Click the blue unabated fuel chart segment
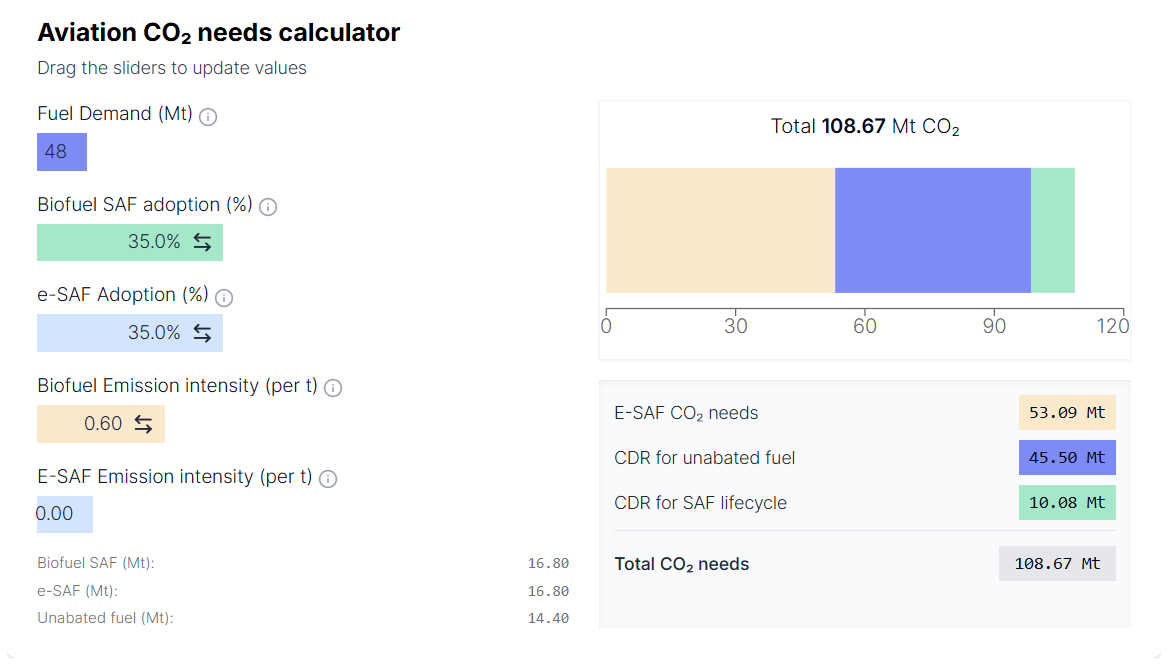1169x665 pixels. (x=933, y=230)
